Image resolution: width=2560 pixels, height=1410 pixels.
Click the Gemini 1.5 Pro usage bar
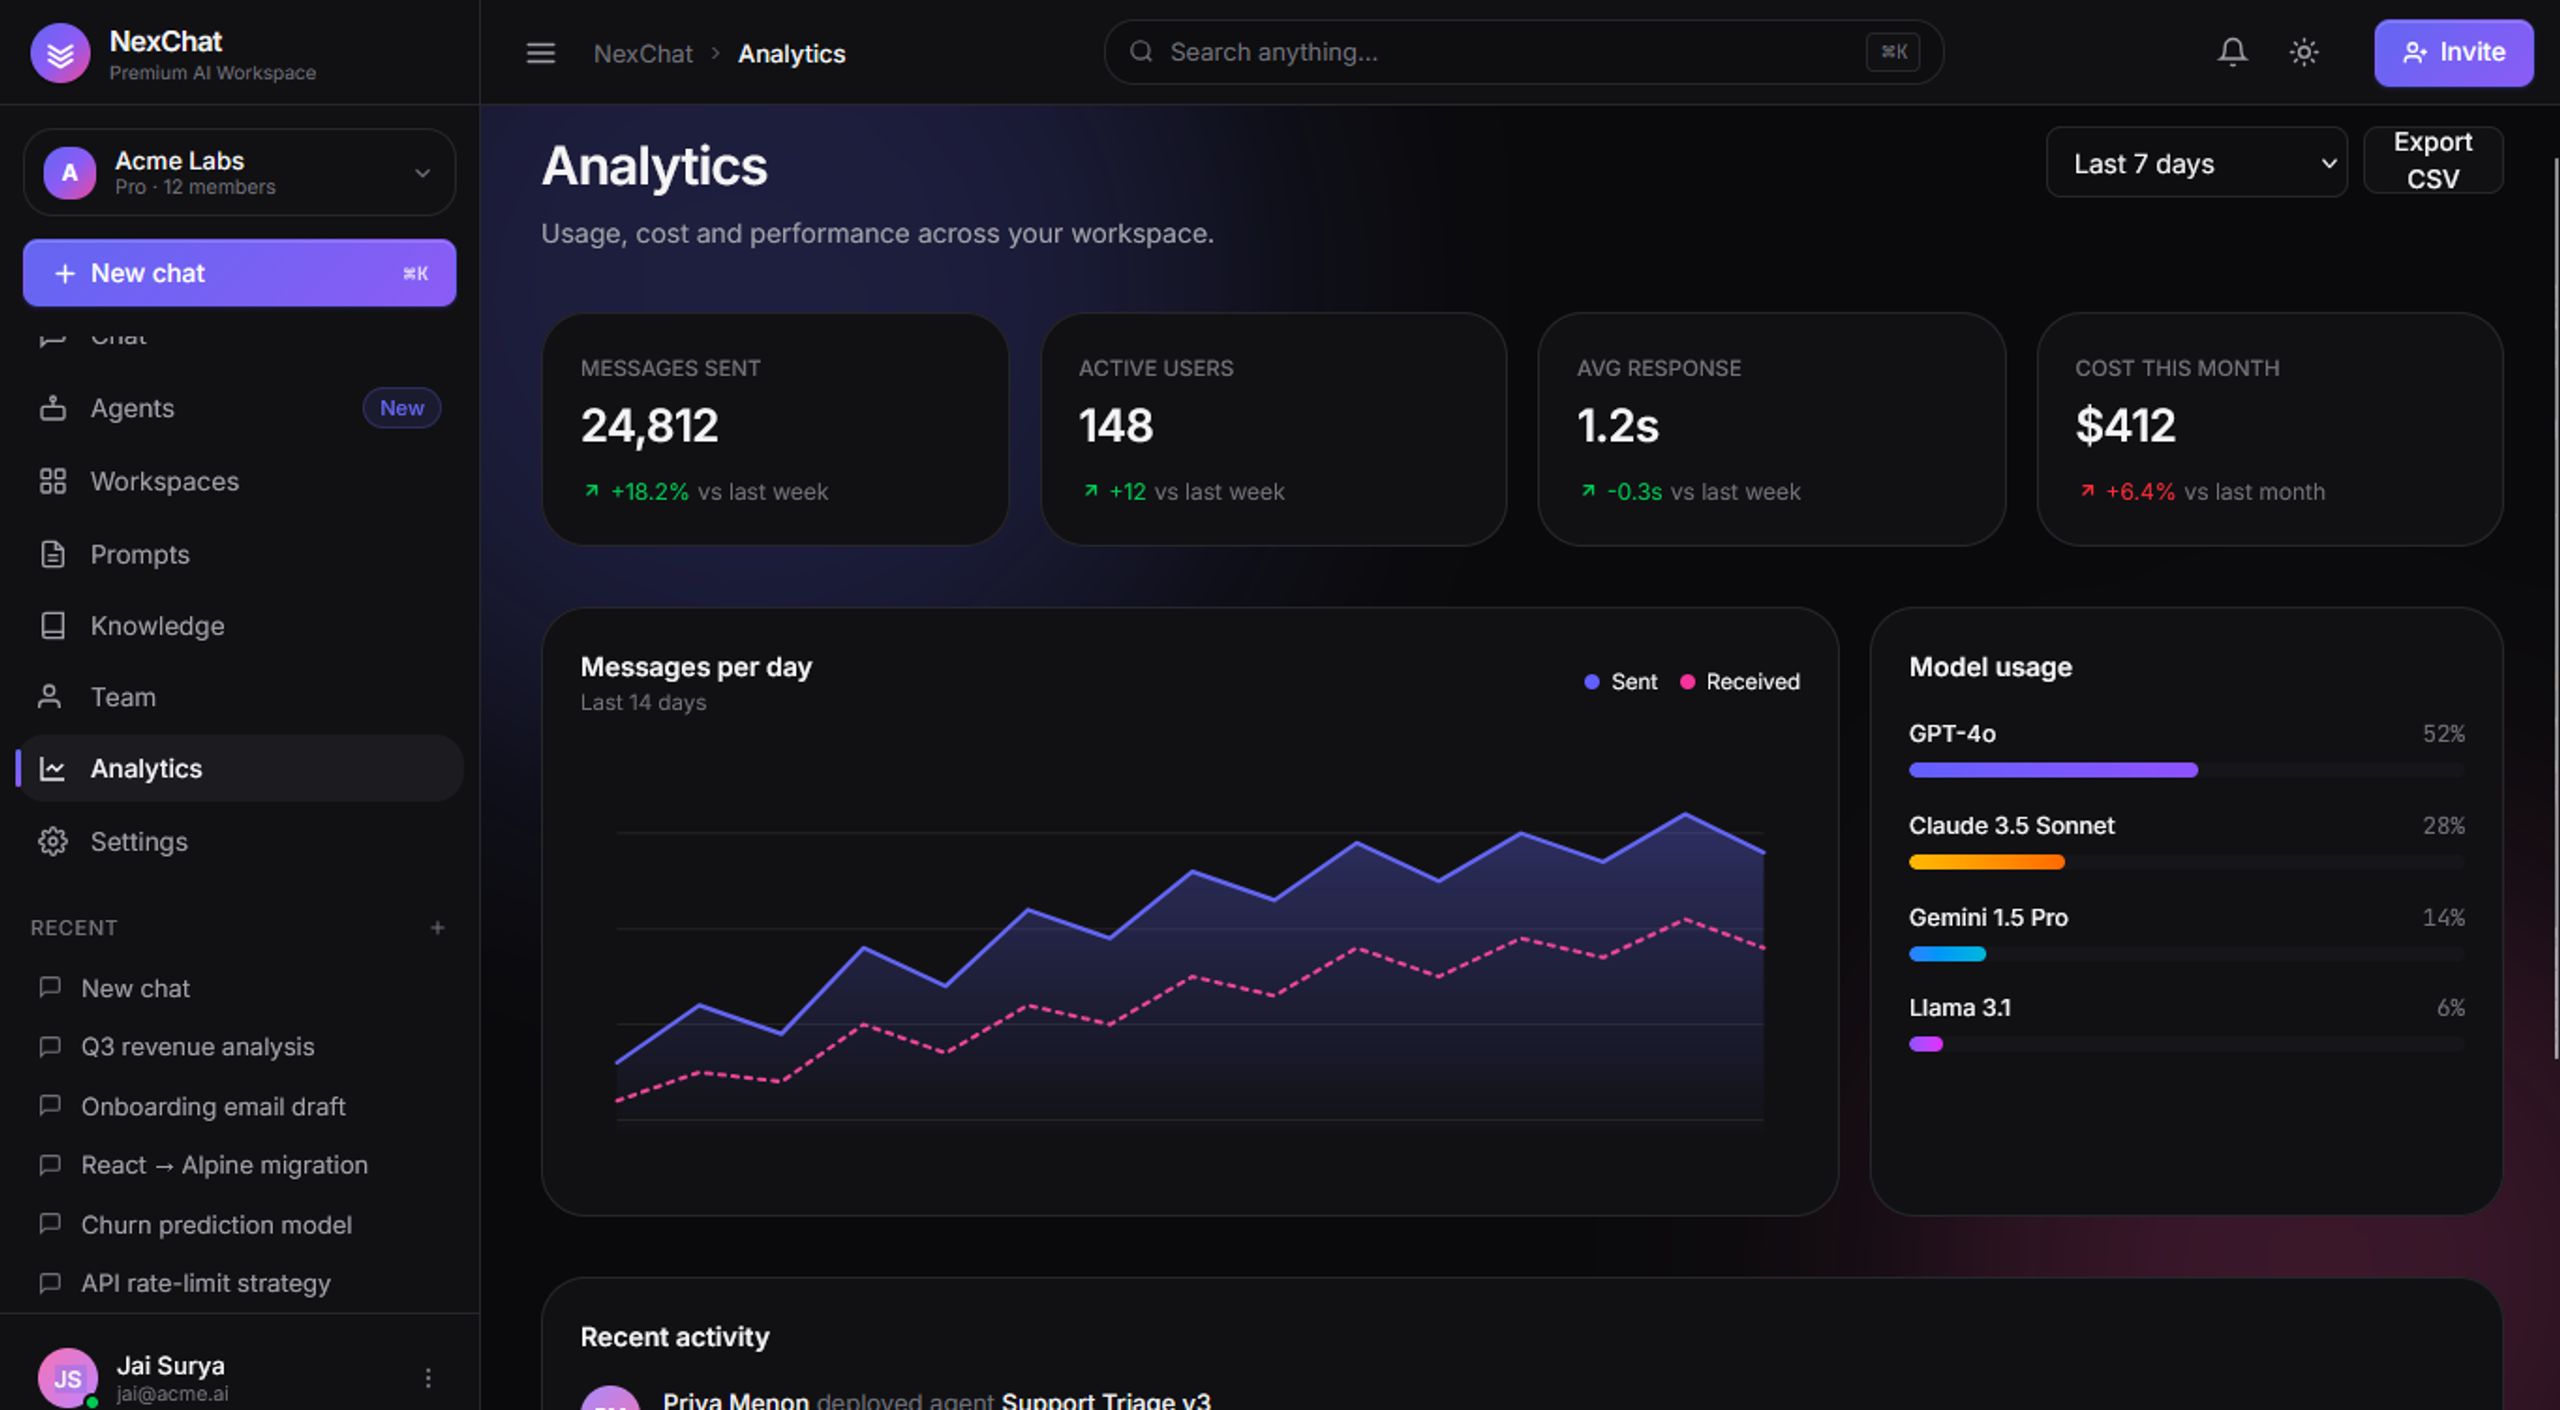pyautogui.click(x=2187, y=954)
